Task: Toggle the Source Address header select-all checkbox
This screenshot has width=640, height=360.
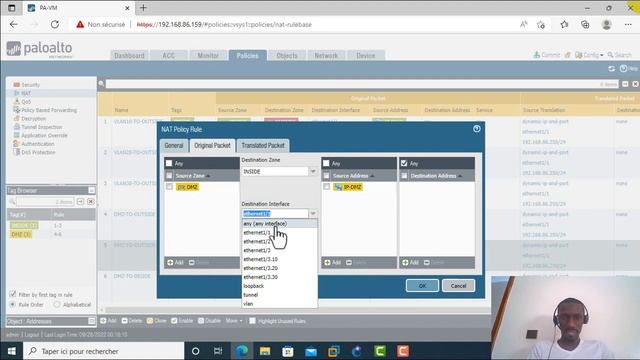Action: click(x=326, y=176)
